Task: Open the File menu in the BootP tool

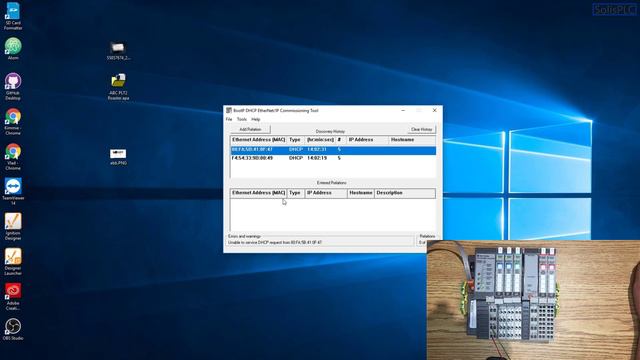Action: pos(229,119)
